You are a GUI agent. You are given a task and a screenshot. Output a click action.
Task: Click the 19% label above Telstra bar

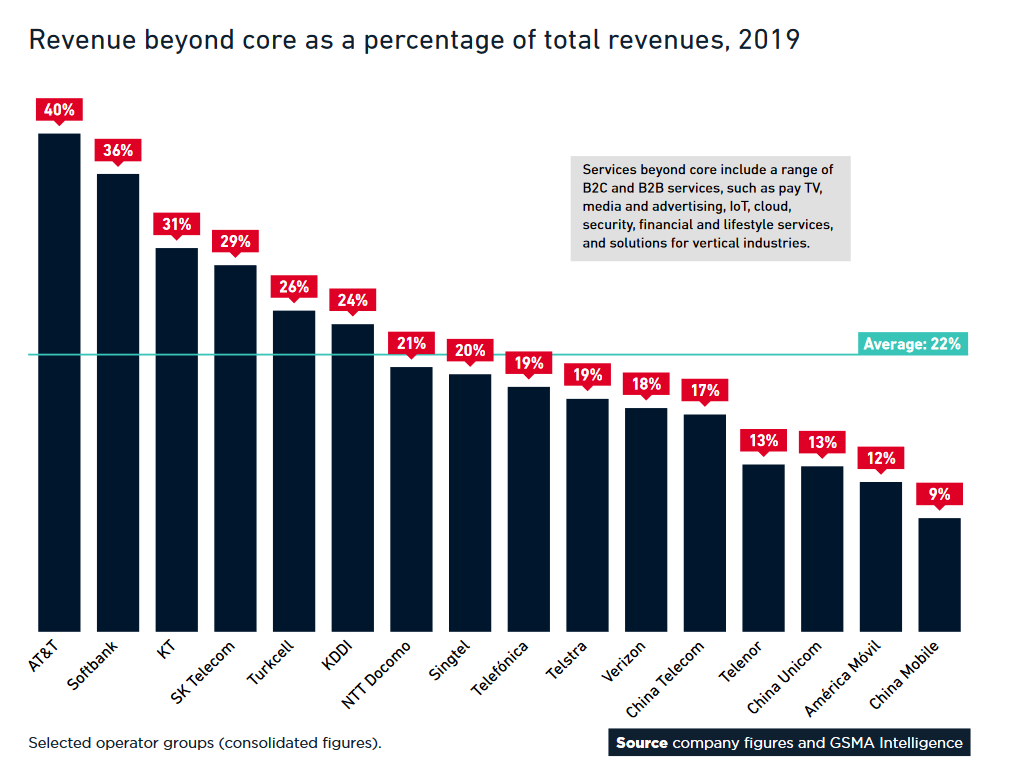tap(588, 375)
